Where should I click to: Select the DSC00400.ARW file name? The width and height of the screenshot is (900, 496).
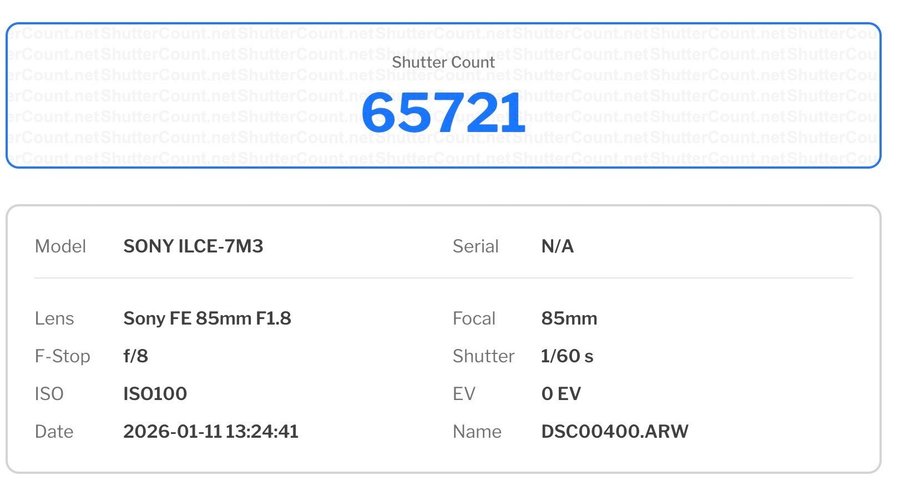614,432
